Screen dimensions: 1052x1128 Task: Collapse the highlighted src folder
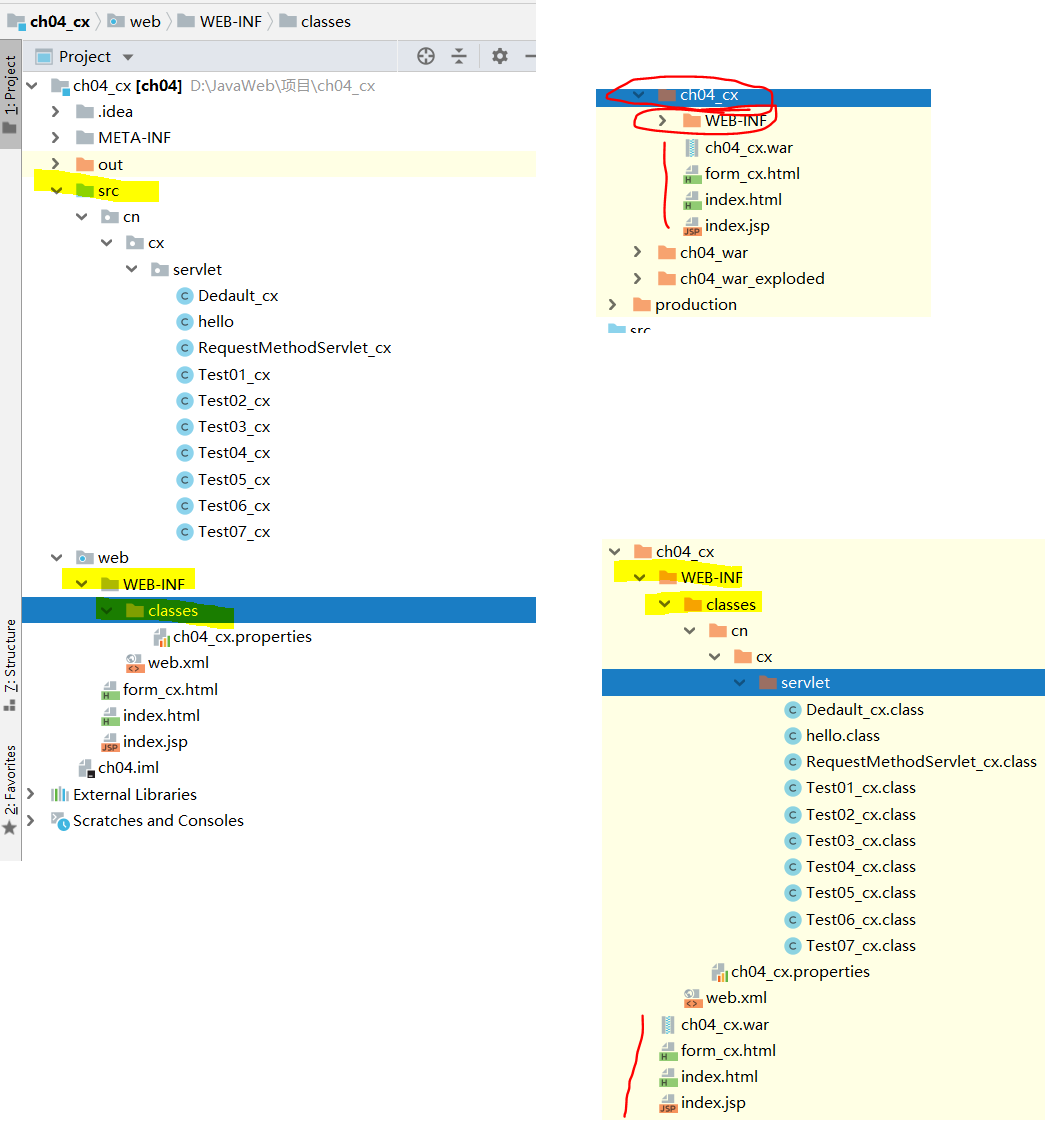[57, 190]
